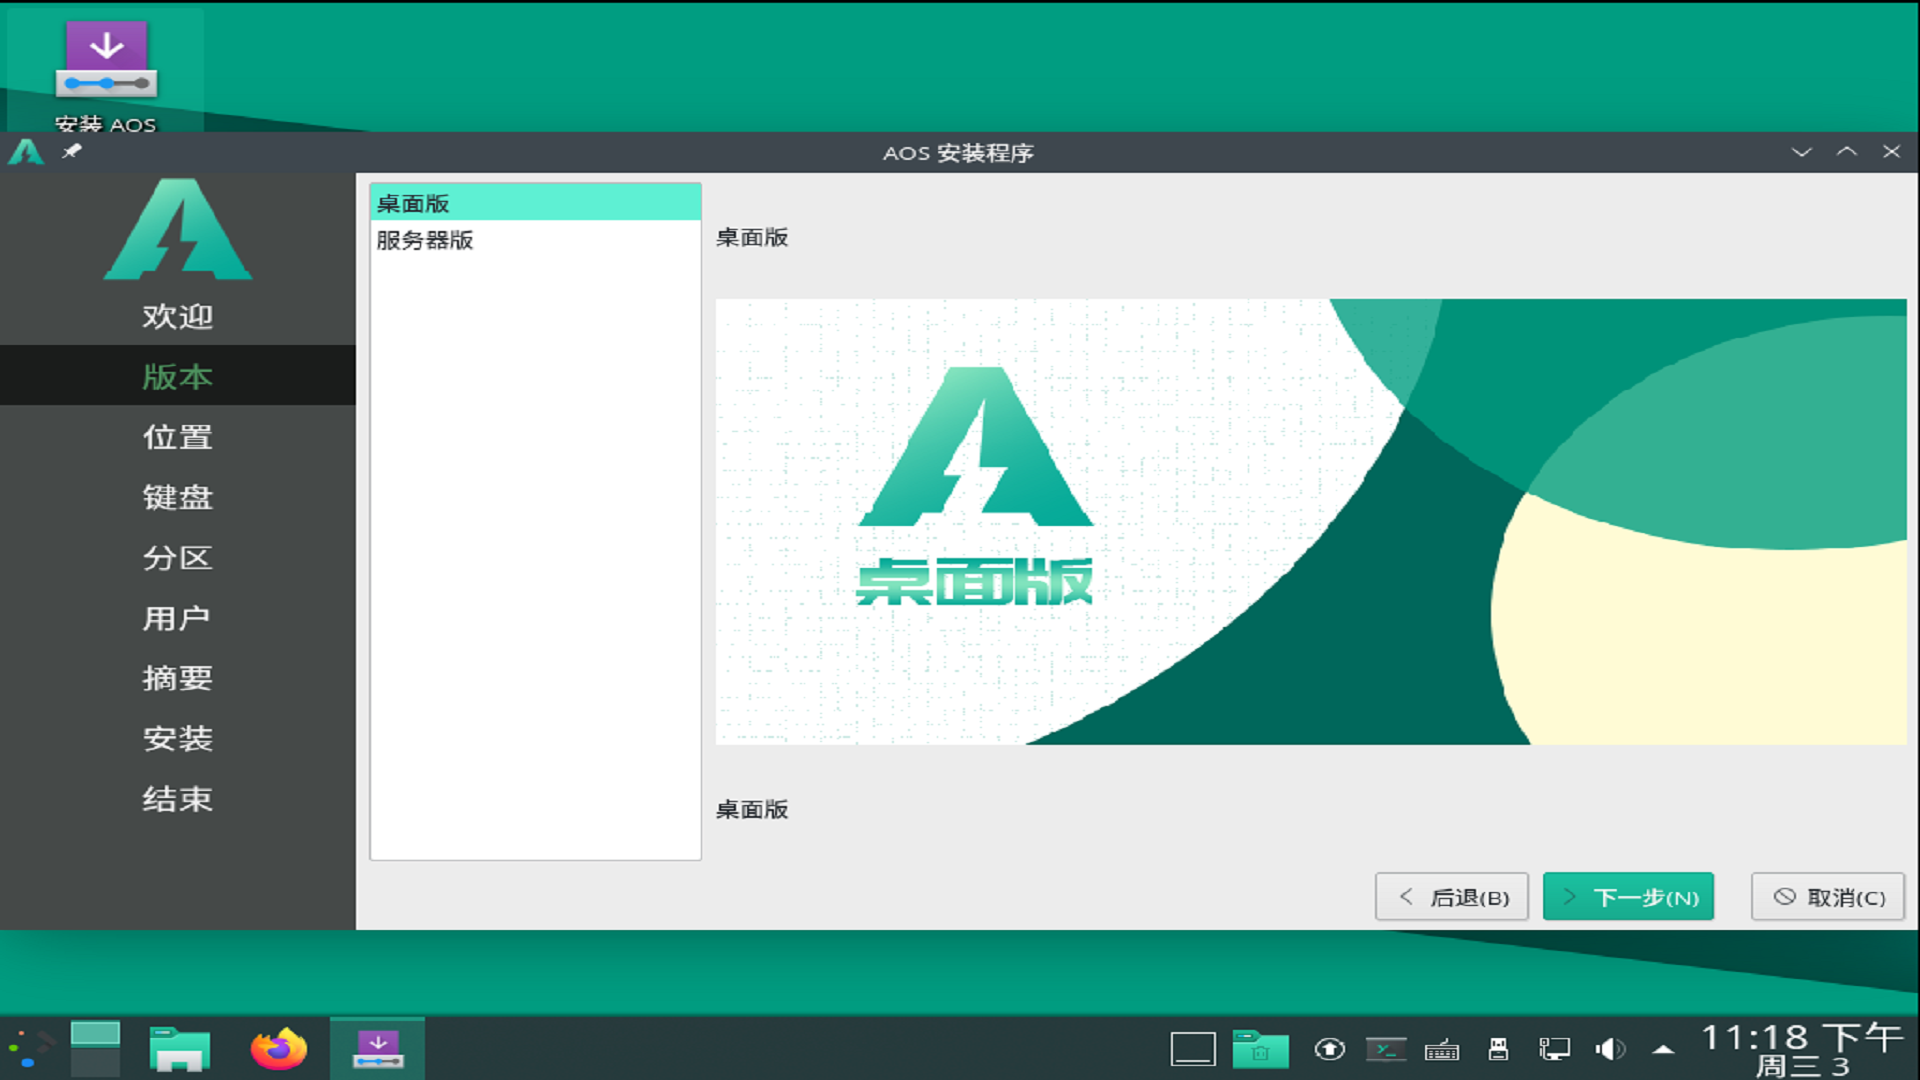
Task: Click the AOS logo in title bar
Action: (x=26, y=152)
